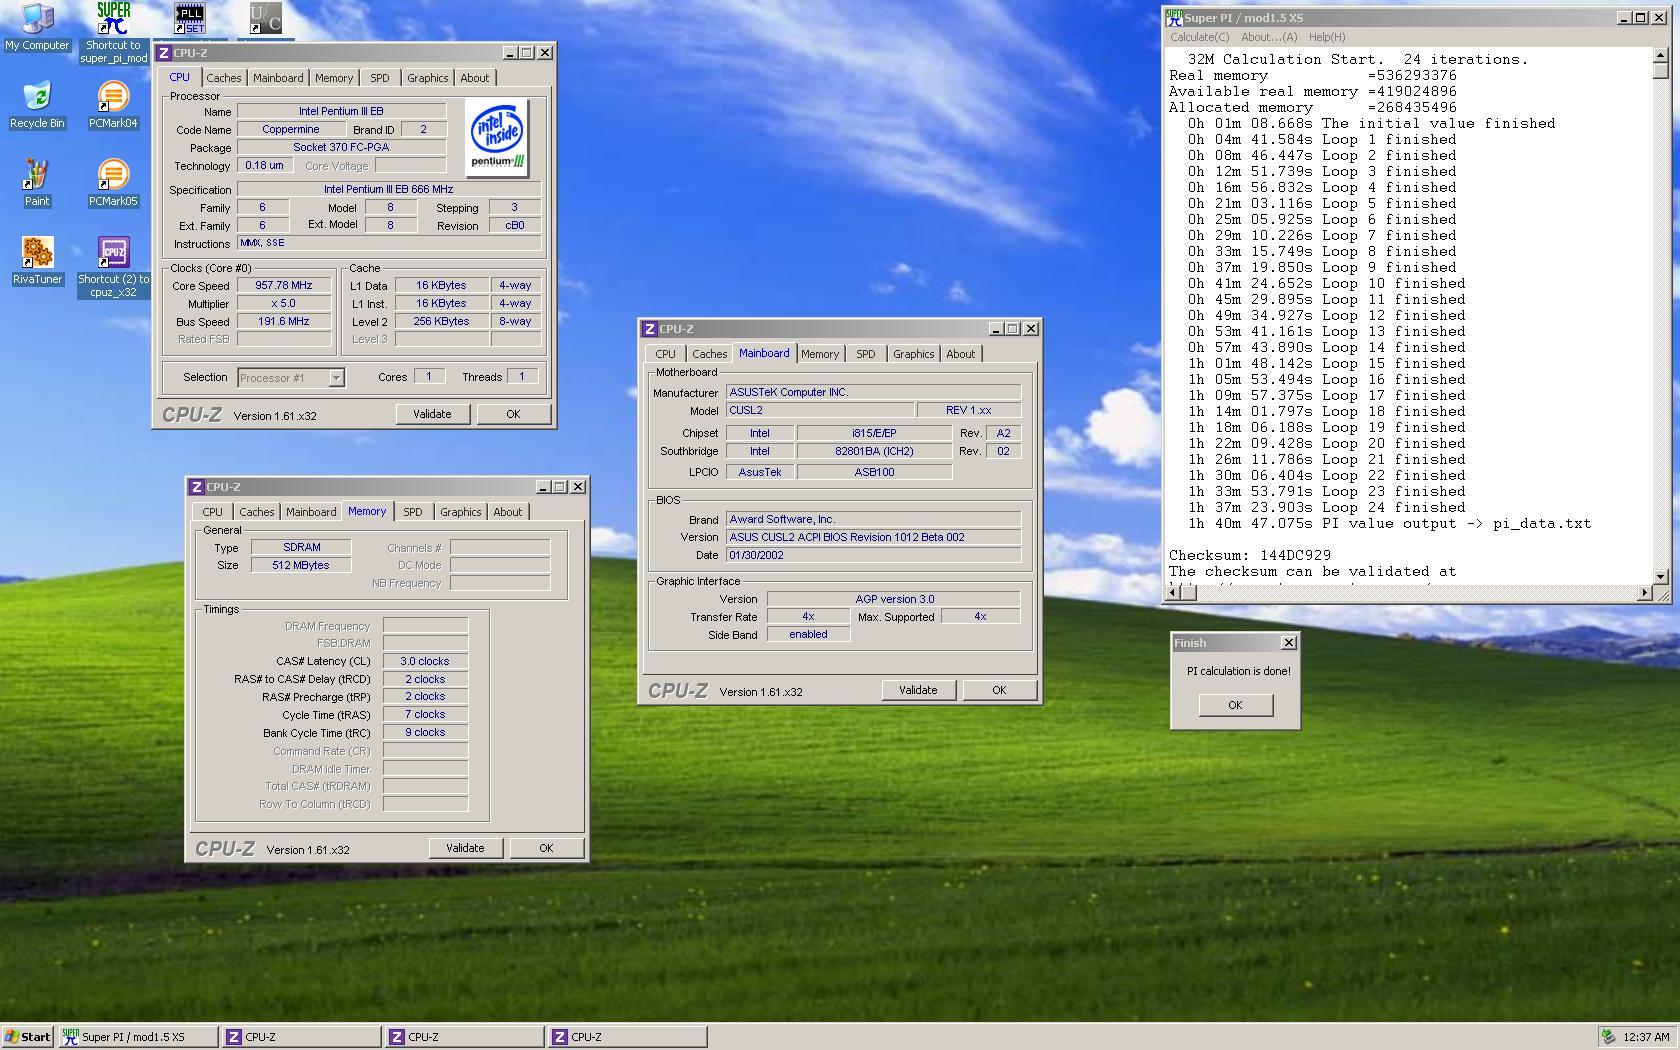Open the Calculate(C) menu in Super PI
The height and width of the screenshot is (1050, 1680).
pyautogui.click(x=1200, y=37)
